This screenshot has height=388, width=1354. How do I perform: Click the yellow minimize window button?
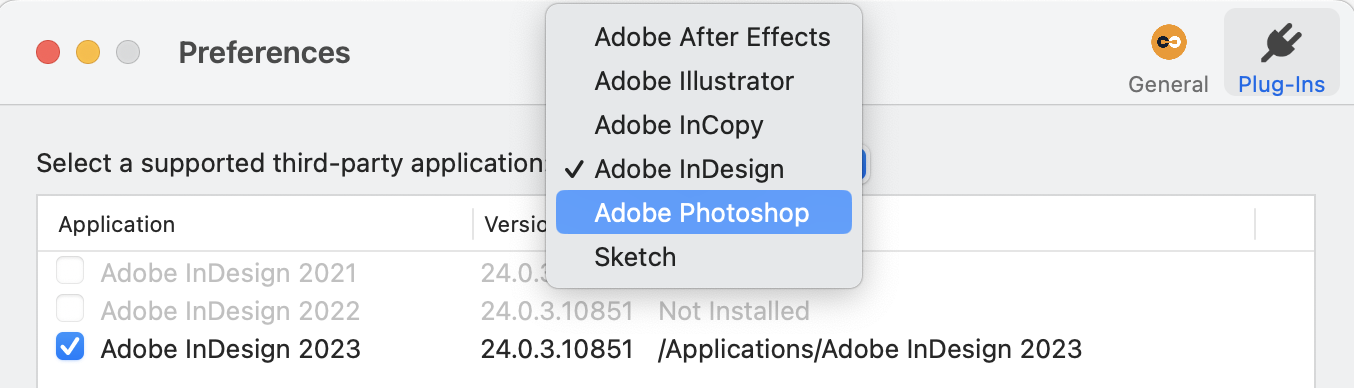pyautogui.click(x=88, y=52)
